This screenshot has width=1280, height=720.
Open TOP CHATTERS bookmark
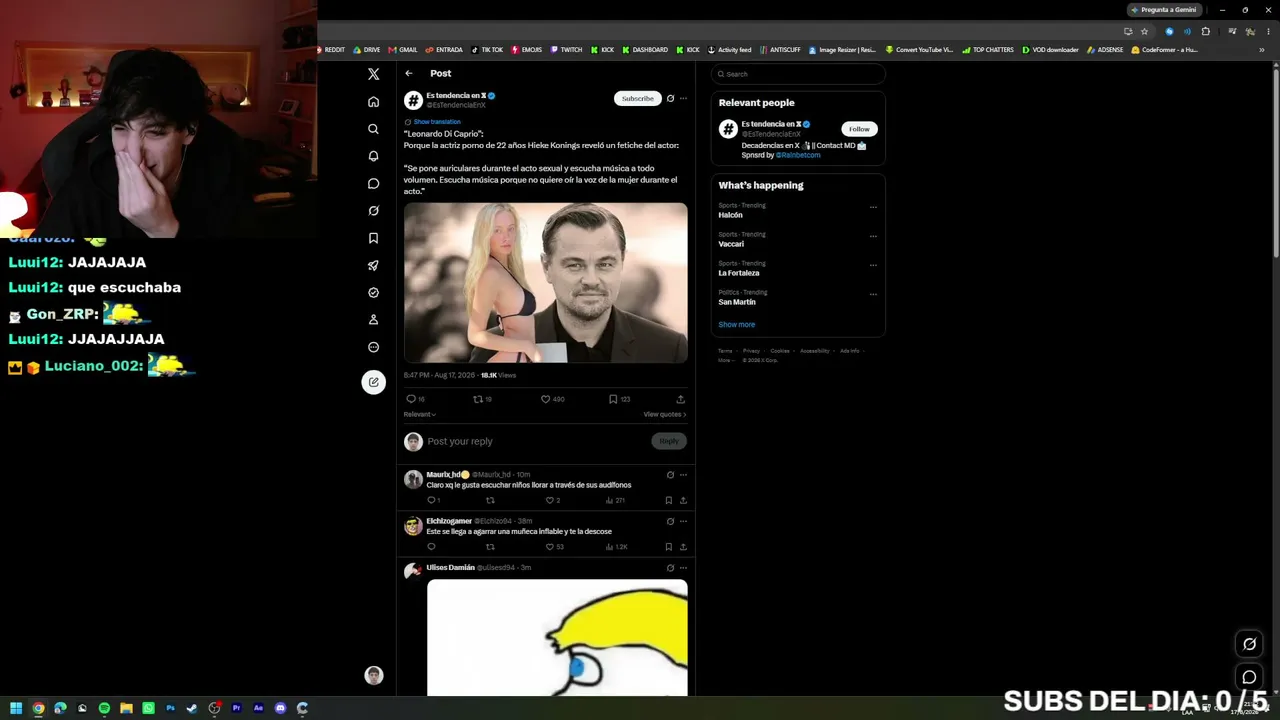point(988,50)
